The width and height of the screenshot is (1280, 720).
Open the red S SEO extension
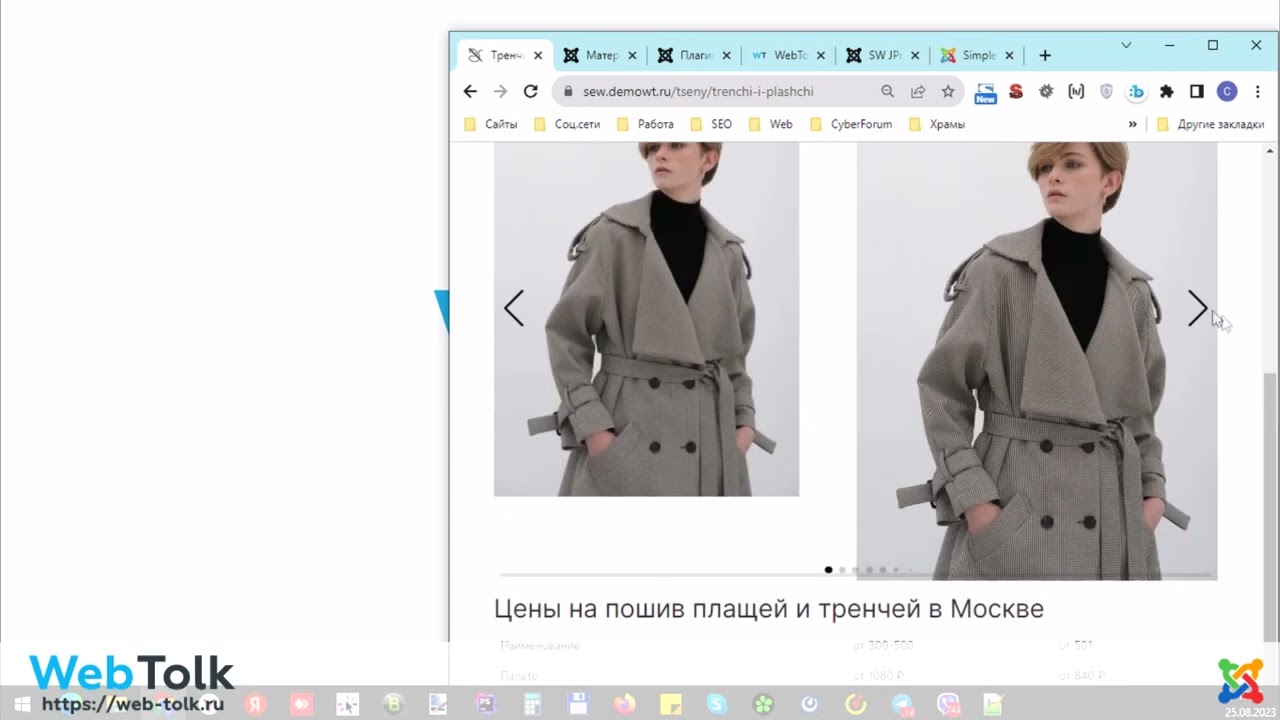coord(1016,91)
